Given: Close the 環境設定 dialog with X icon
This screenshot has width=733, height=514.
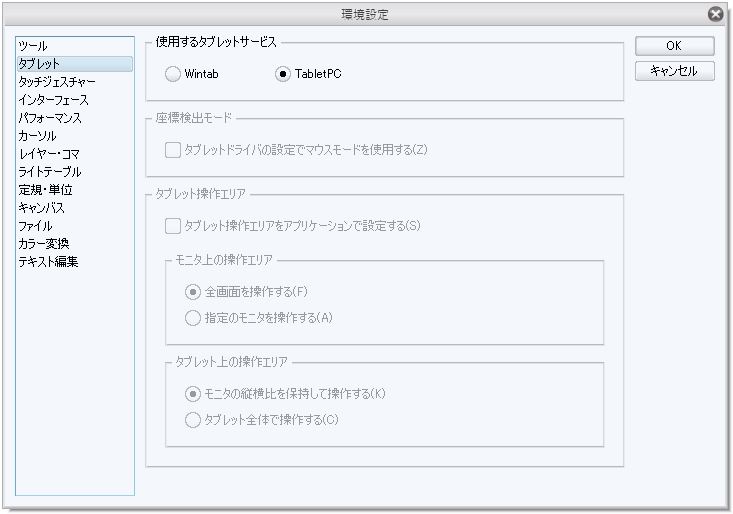Looking at the screenshot, I should 715,14.
